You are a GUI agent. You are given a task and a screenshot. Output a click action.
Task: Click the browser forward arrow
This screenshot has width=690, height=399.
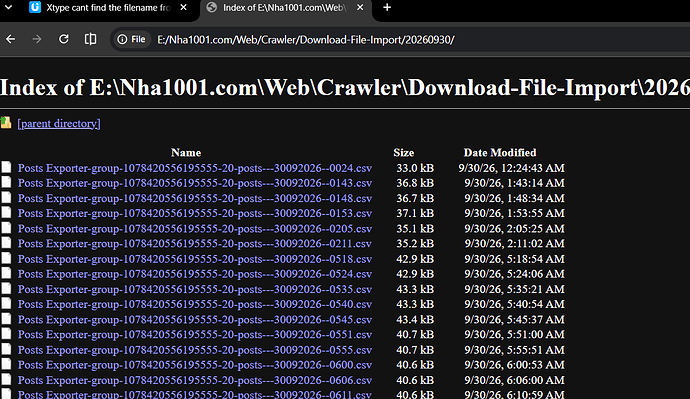coord(37,39)
